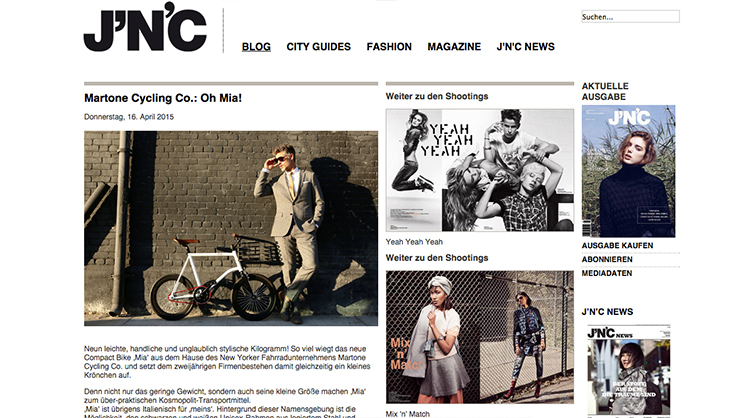The width and height of the screenshot is (752, 418).
Task: Click the Mix 'n' Match caption link
Action: click(x=408, y=414)
